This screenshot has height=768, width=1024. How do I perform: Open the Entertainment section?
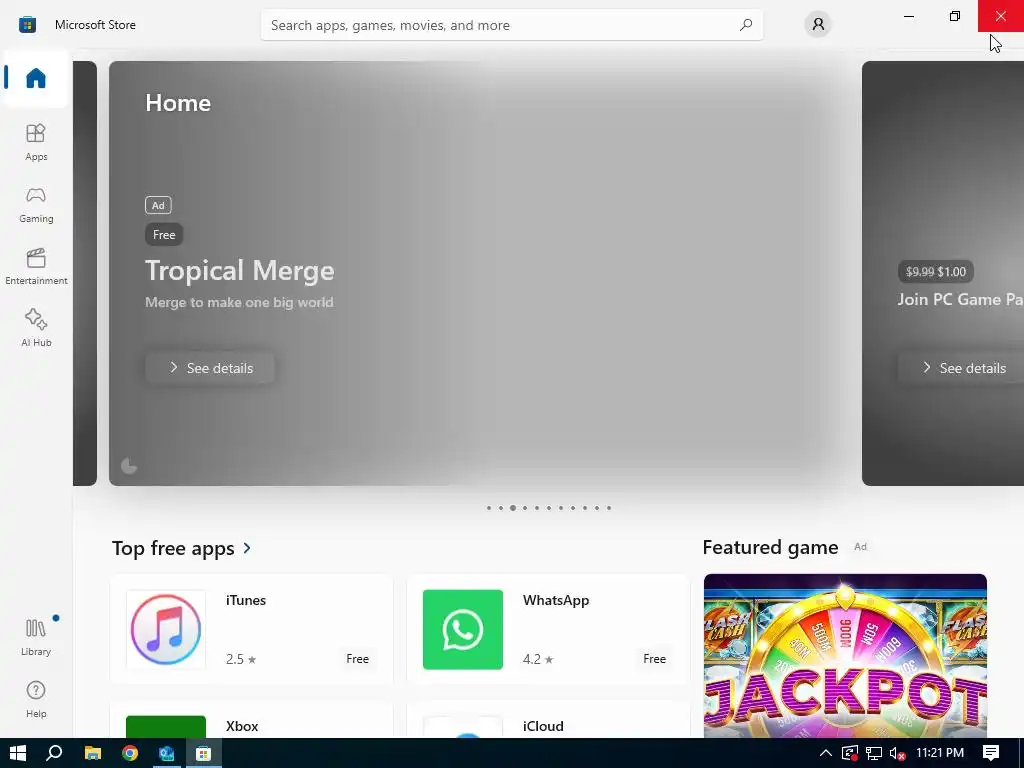(x=36, y=266)
